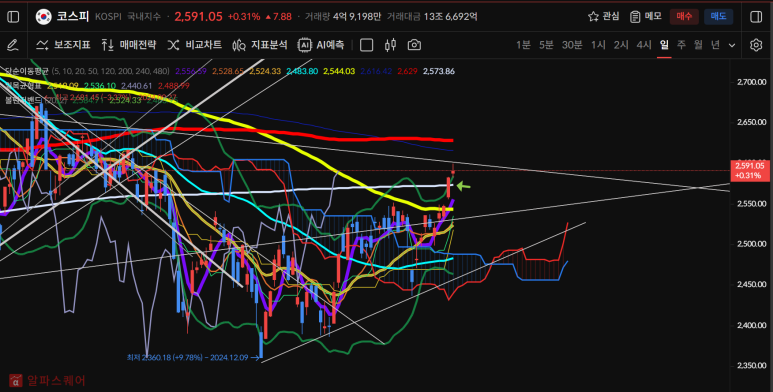The width and height of the screenshot is (773, 392).
Task: Click the 최저 2,360.18 low price annotation
Action: [193, 357]
